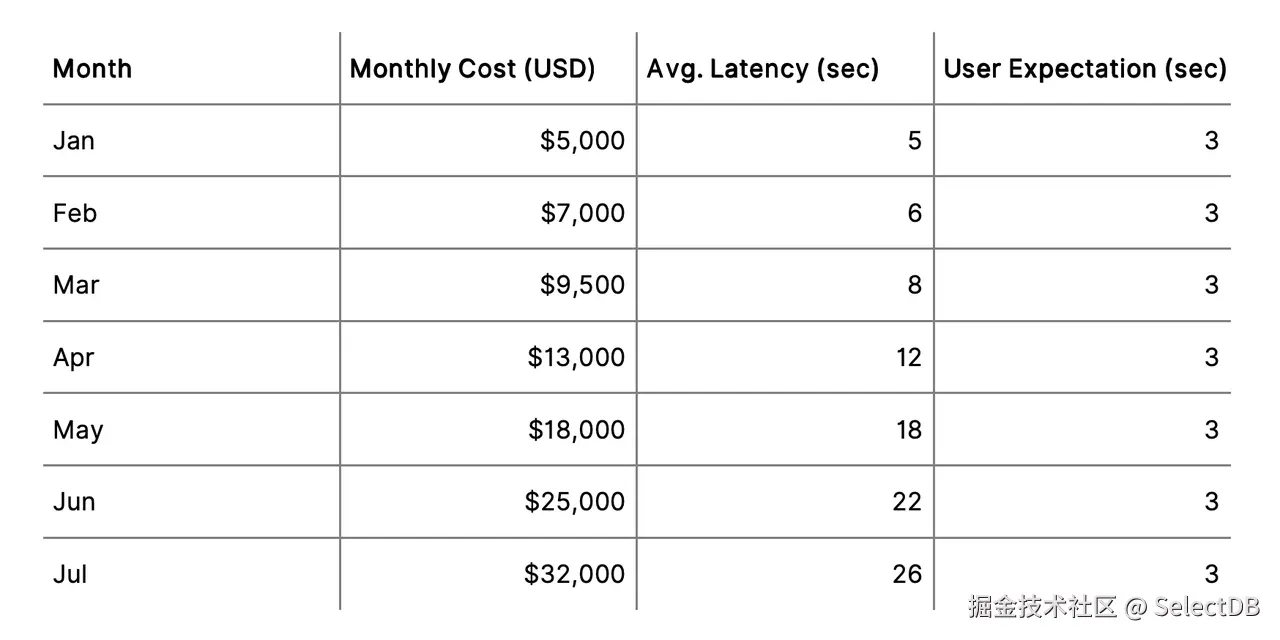Click the Feb row label
This screenshot has width=1280, height=640.
pos(75,213)
